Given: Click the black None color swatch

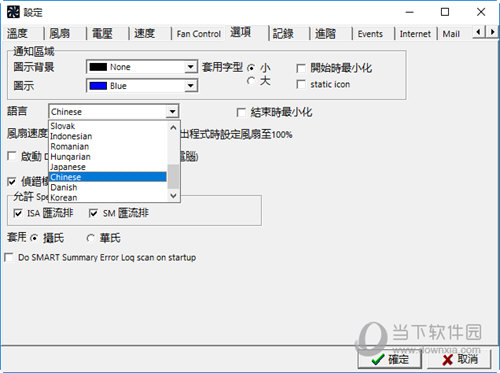Looking at the screenshot, I should coord(98,67).
